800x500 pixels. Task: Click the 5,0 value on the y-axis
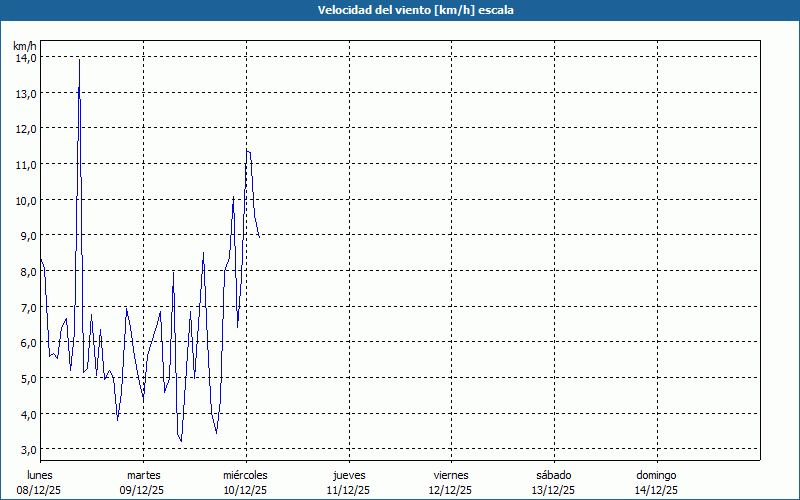pyautogui.click(x=28, y=379)
